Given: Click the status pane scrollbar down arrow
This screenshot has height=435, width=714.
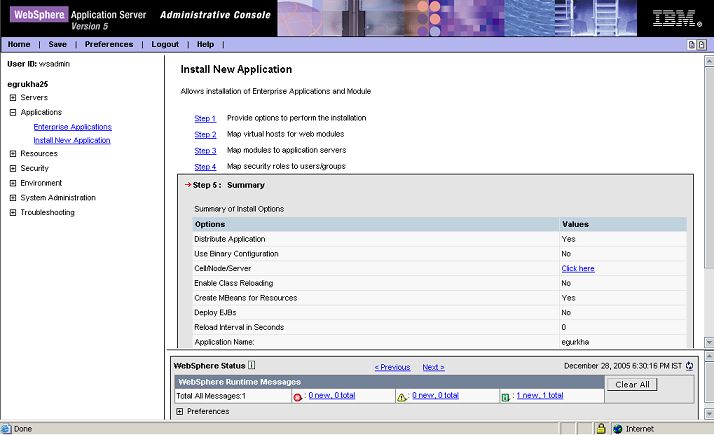Looking at the screenshot, I should [x=709, y=414].
